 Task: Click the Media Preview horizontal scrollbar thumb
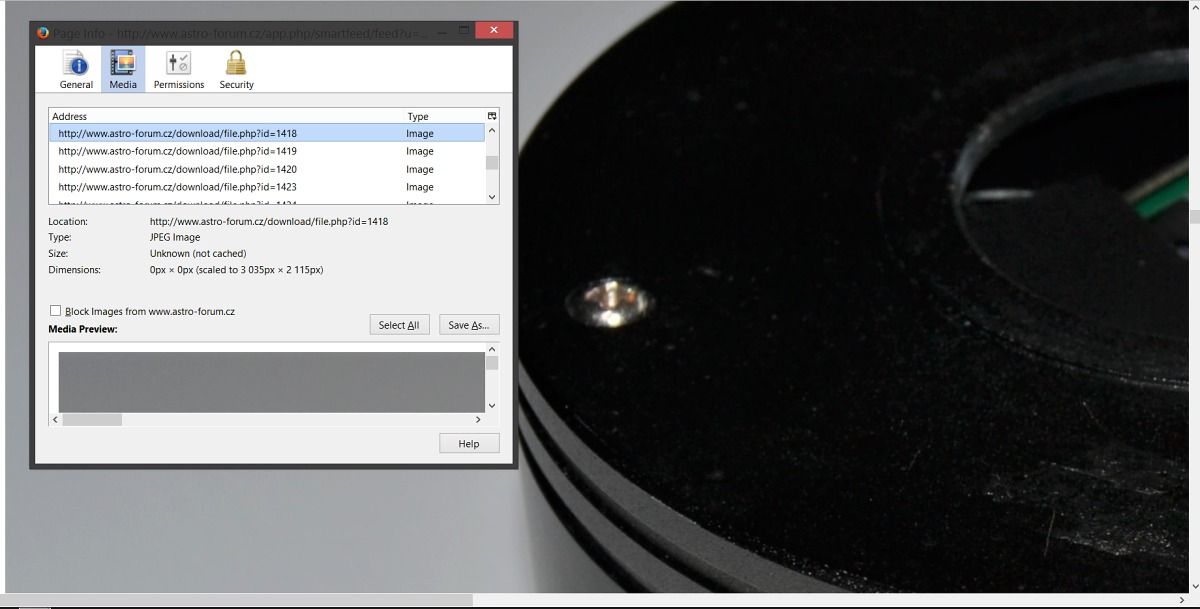coord(92,420)
